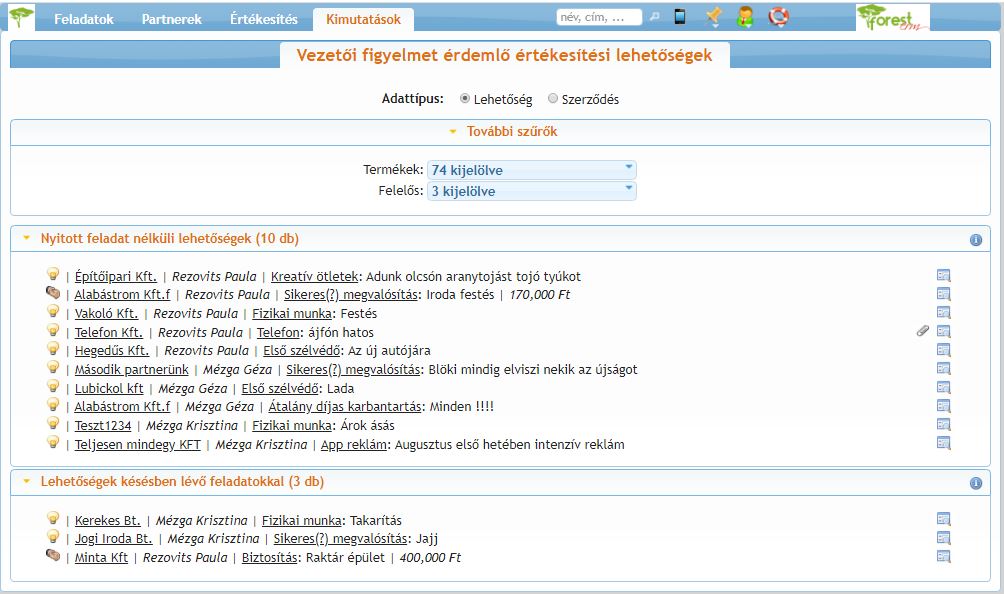Click the mobile phone icon in top bar
This screenshot has height=594, width=1004.
pyautogui.click(x=680, y=17)
